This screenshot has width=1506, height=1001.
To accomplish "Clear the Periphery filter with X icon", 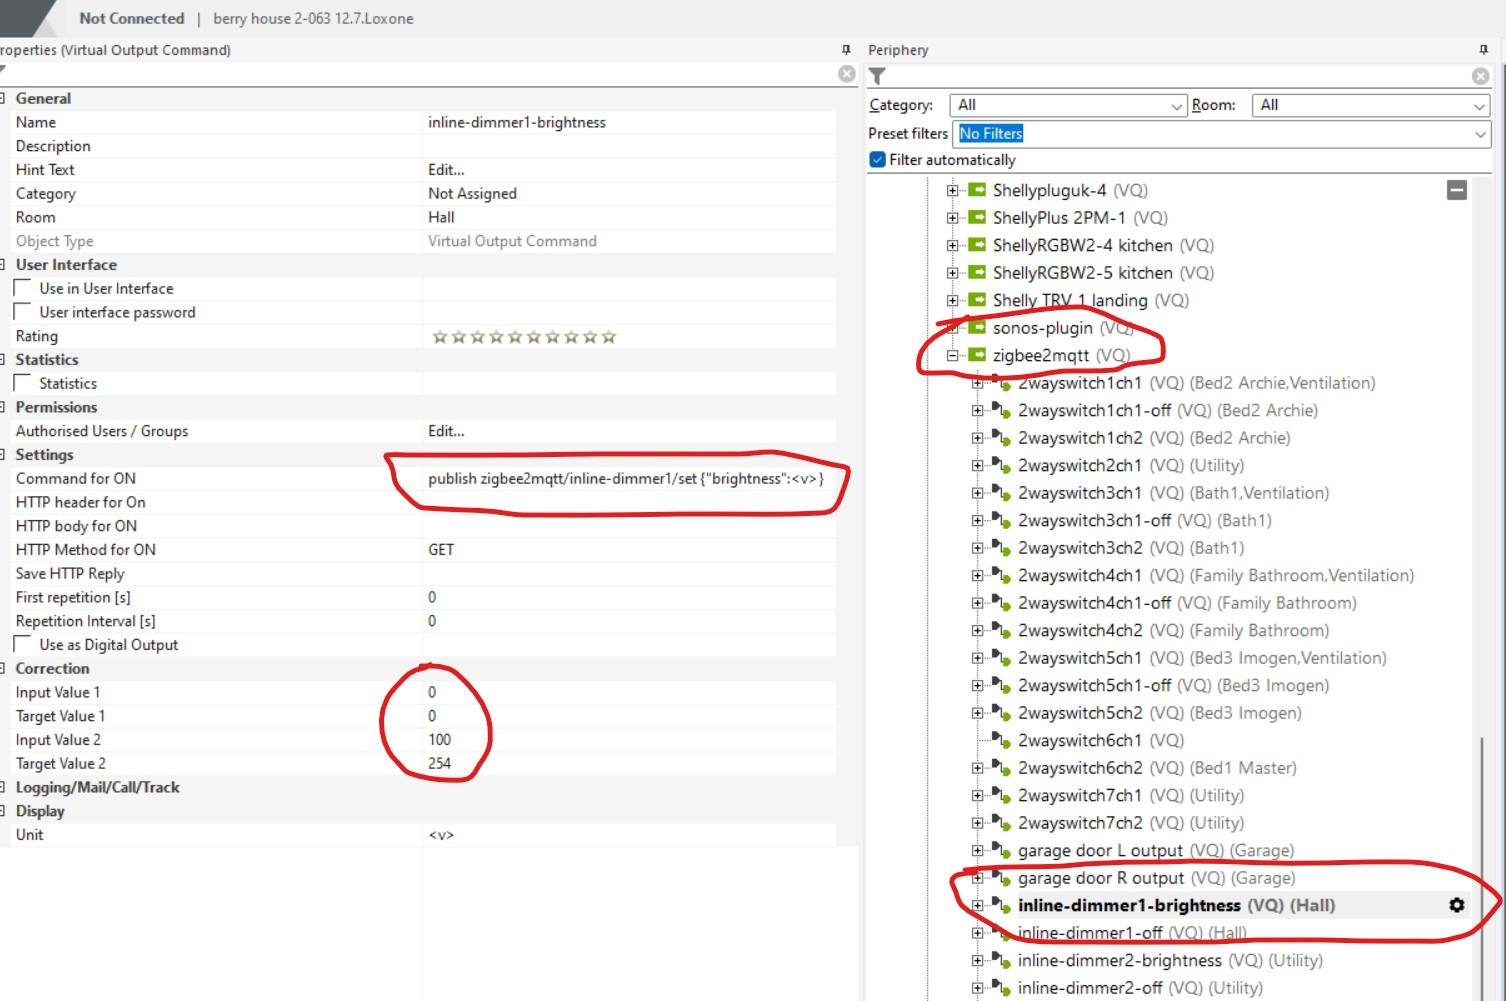I will coord(1480,76).
